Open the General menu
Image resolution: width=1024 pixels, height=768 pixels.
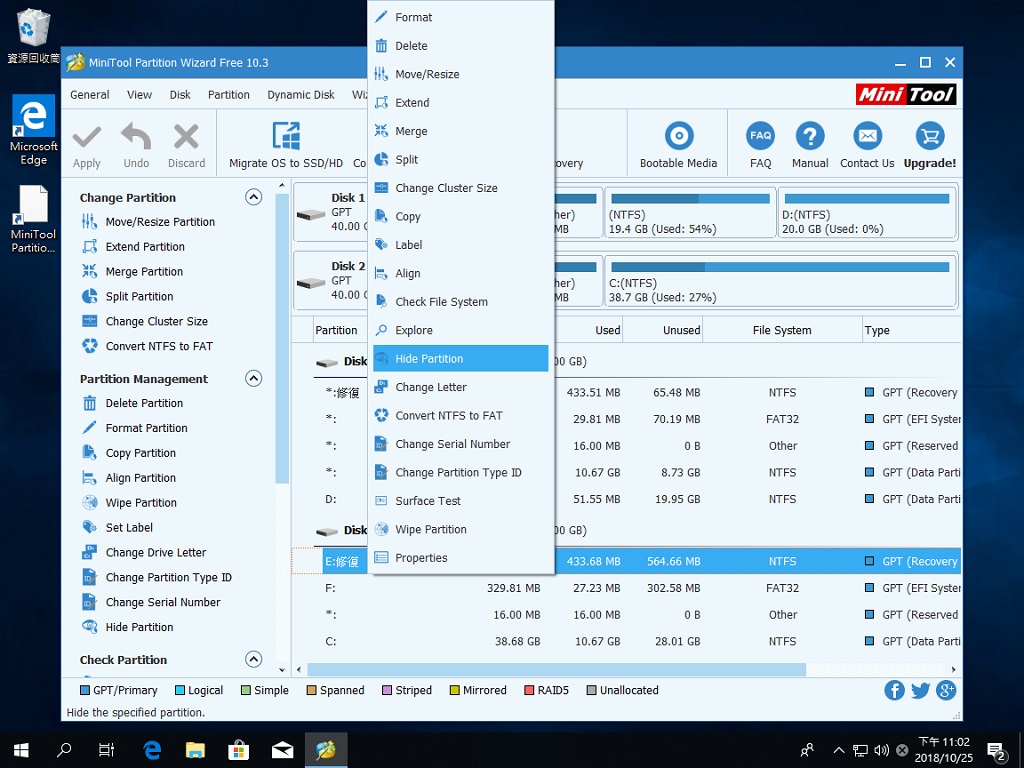(x=89, y=95)
